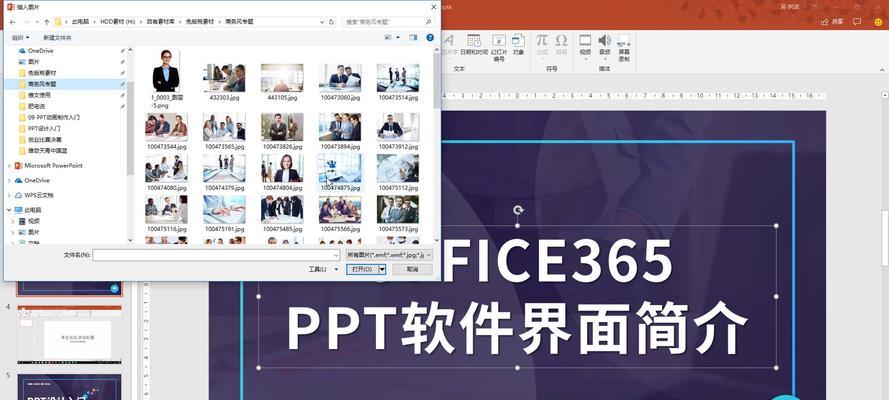Viewport: 889px width, 400px height.
Task: Click 此电脑 in the breadcrumb path
Action: (80, 22)
